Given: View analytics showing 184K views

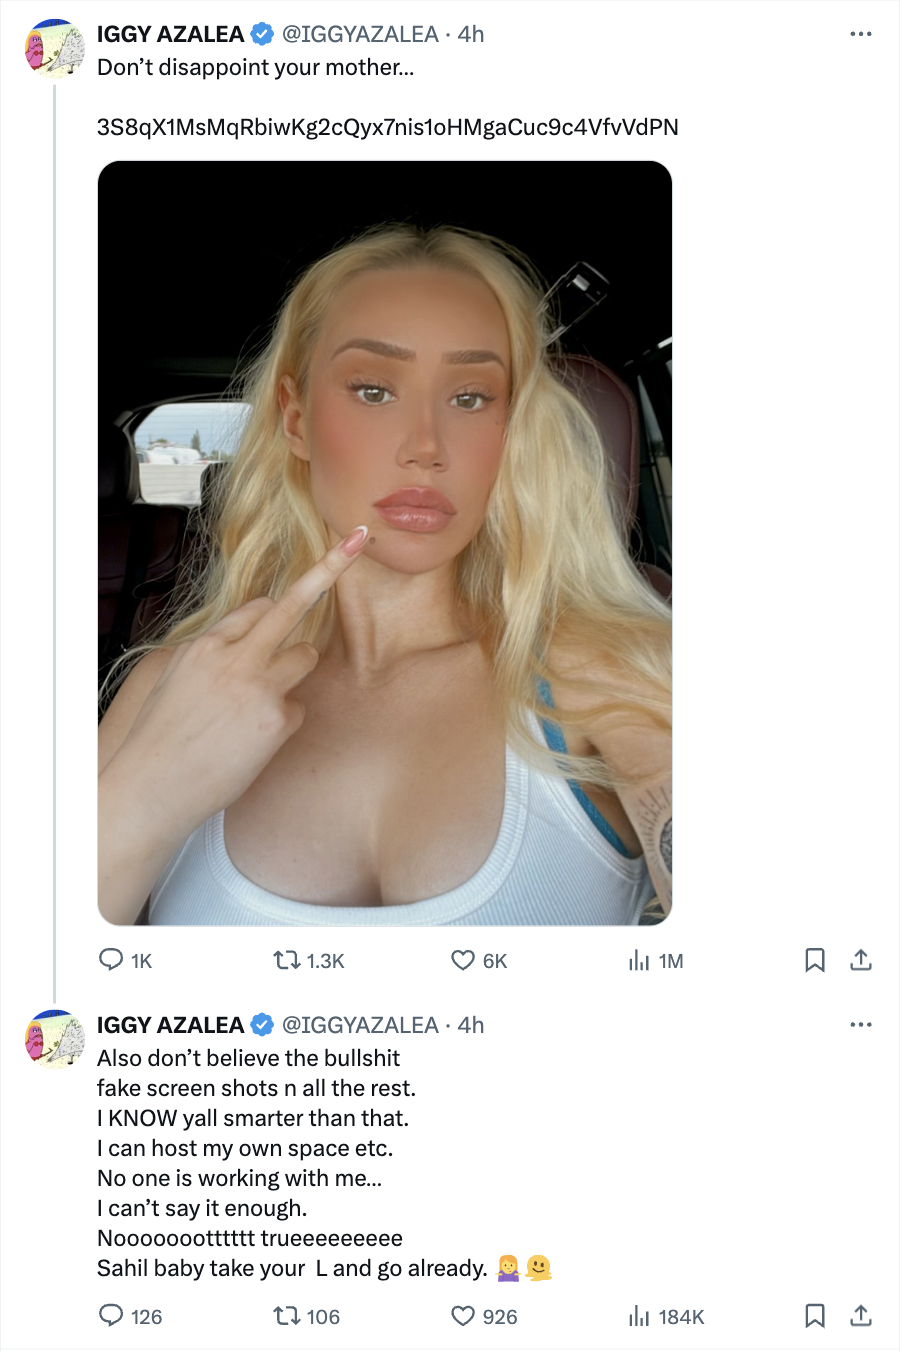Looking at the screenshot, I should point(639,1316).
